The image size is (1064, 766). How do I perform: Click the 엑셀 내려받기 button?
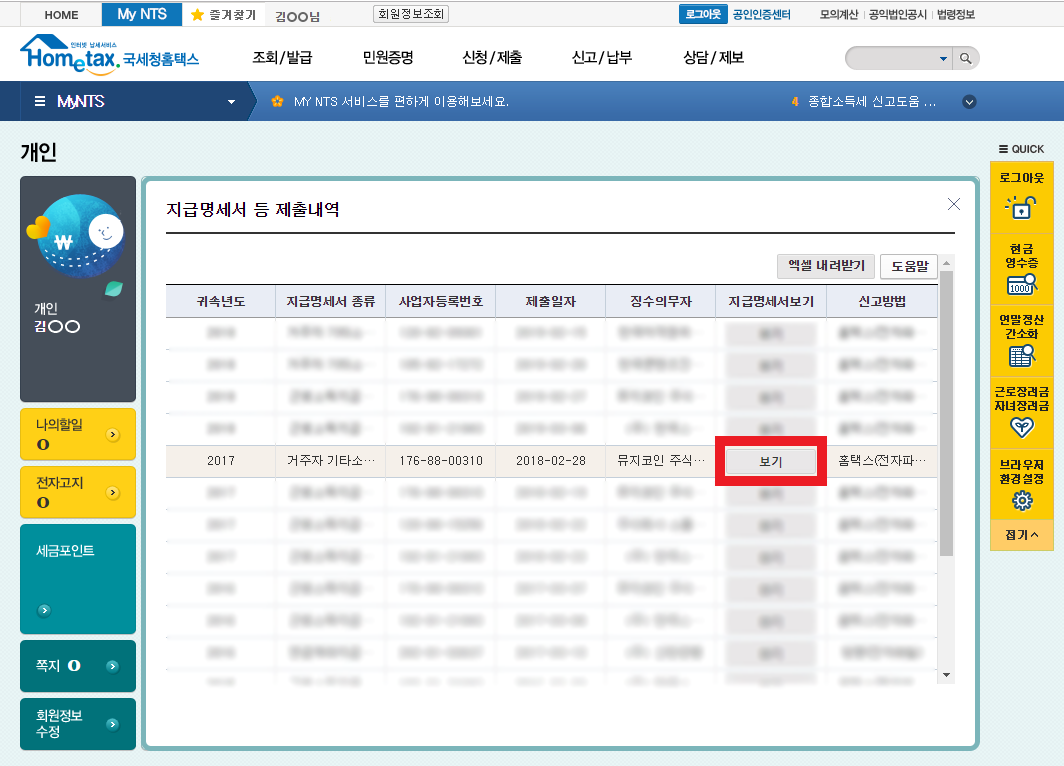825,266
